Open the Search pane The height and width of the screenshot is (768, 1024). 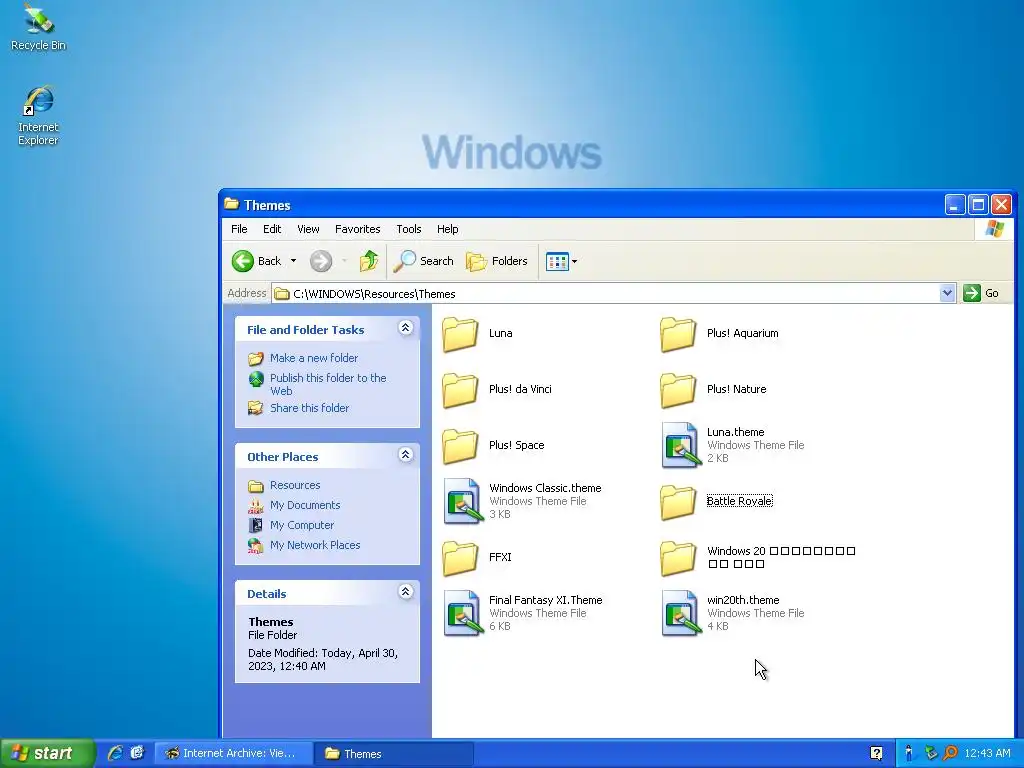click(423, 261)
